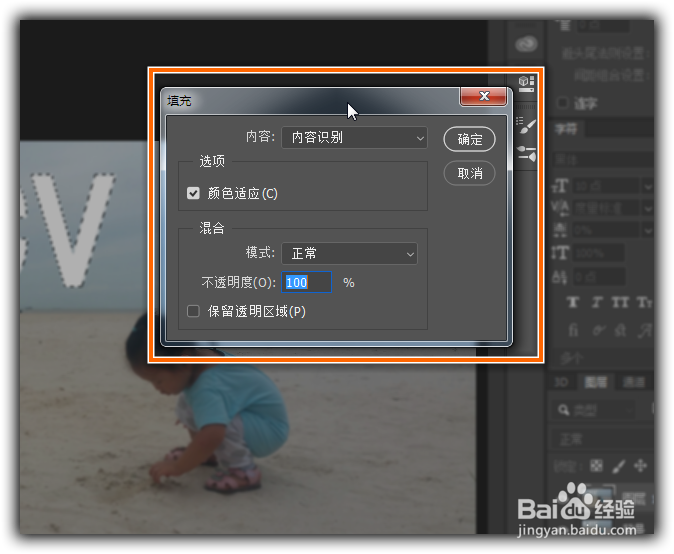Toggle the 连字 hyphenate checkbox
The image size is (674, 554).
562,103
